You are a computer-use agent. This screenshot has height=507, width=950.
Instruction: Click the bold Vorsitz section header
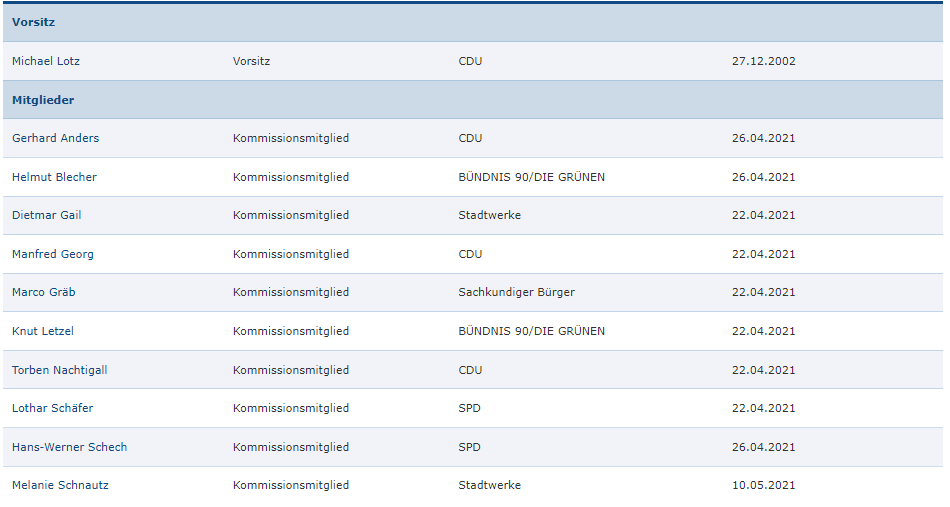coord(34,22)
